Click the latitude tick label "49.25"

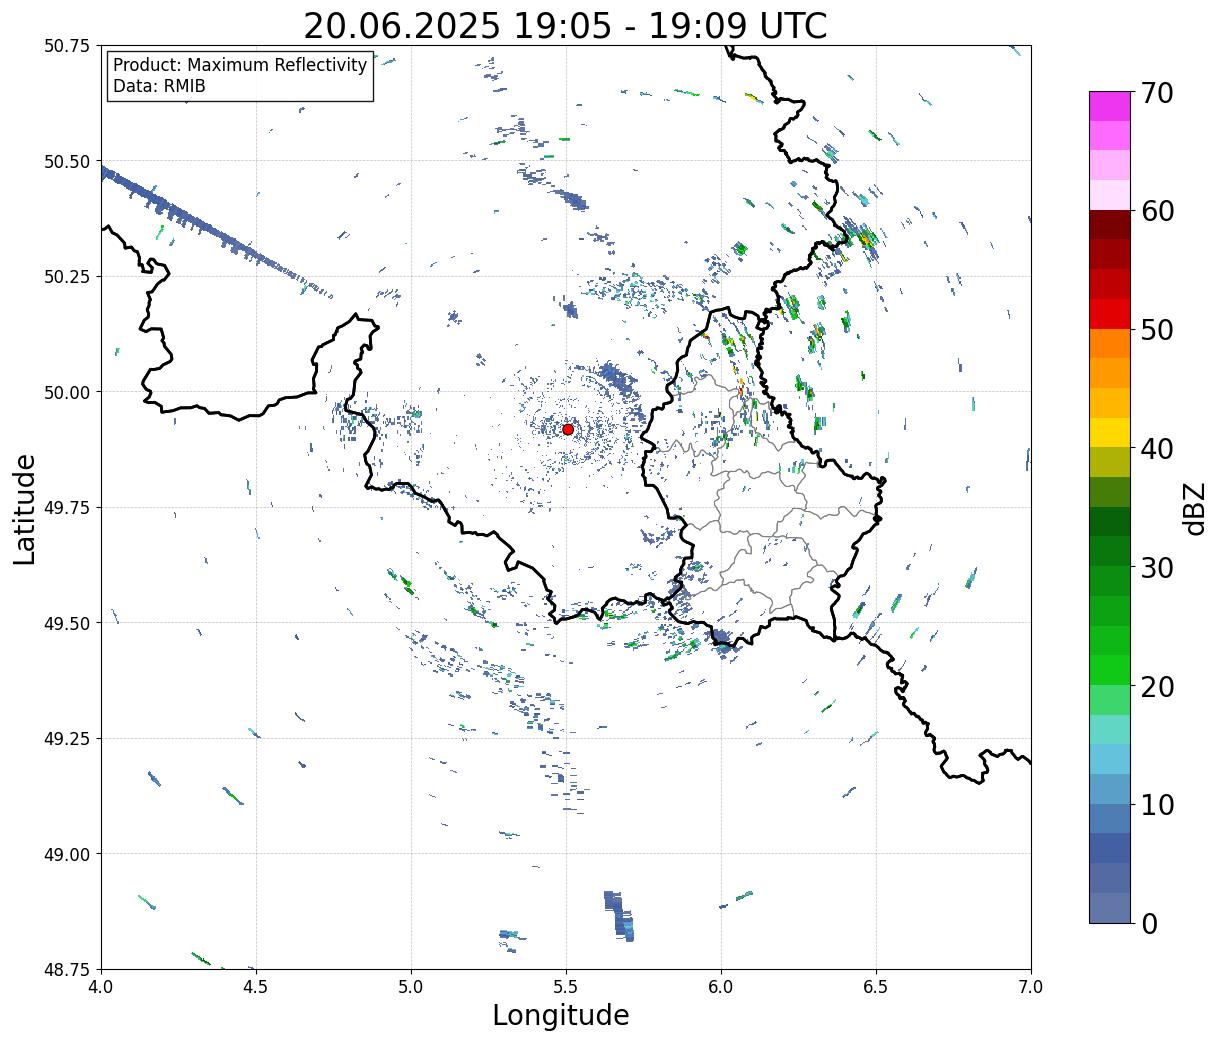[x=67, y=739]
